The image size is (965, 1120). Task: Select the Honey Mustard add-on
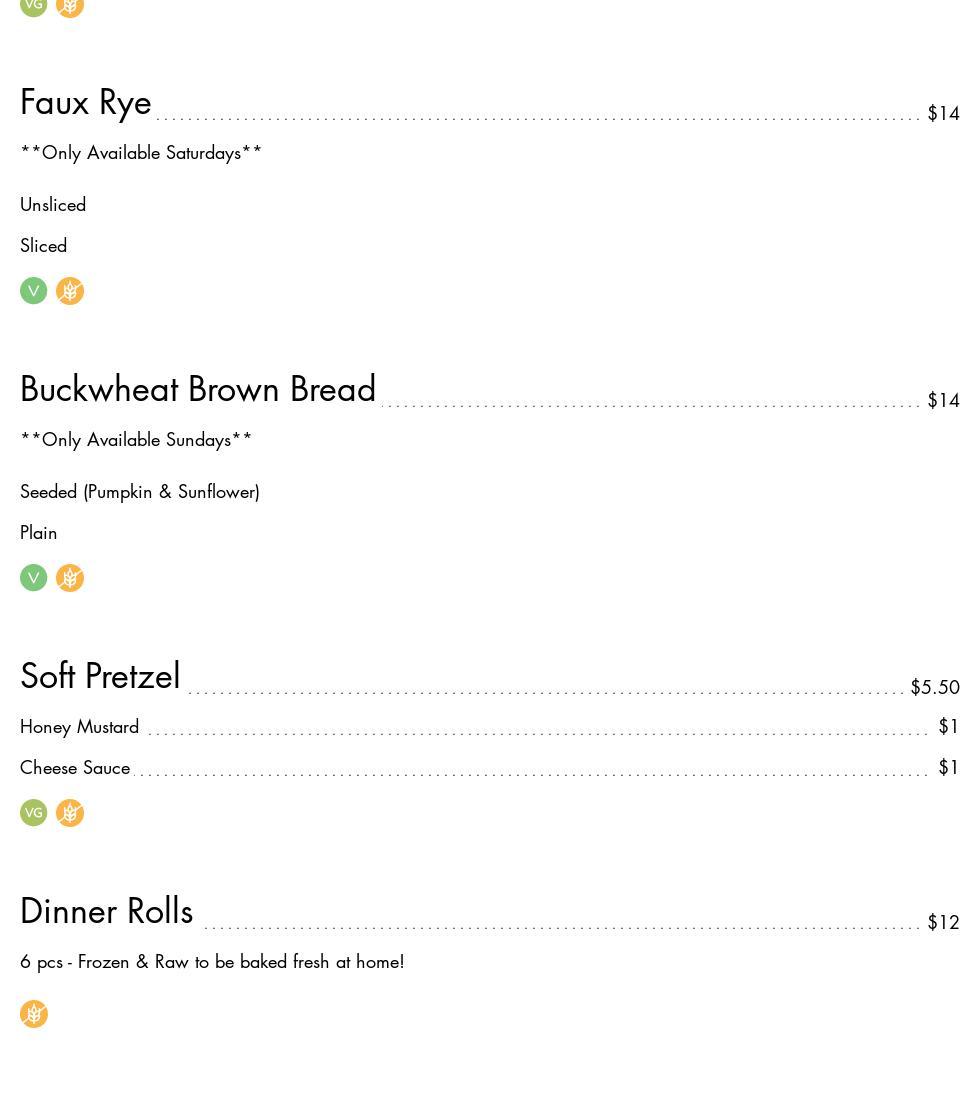[x=80, y=727]
